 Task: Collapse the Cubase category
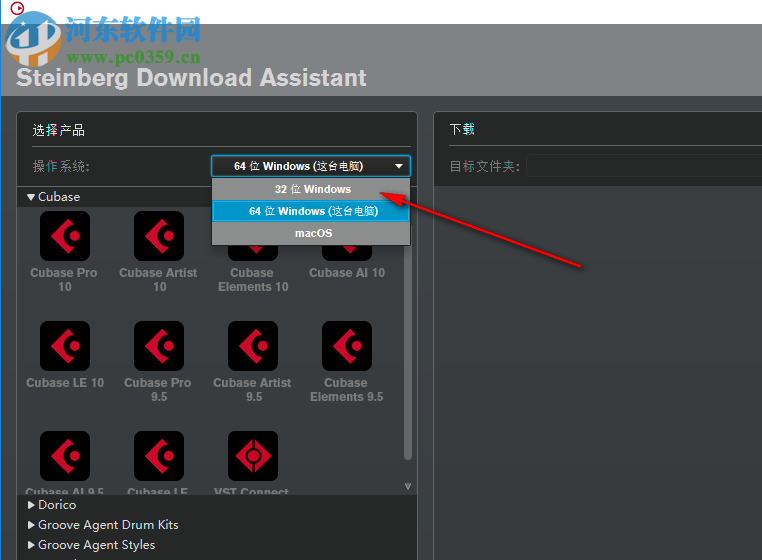pyautogui.click(x=31, y=197)
